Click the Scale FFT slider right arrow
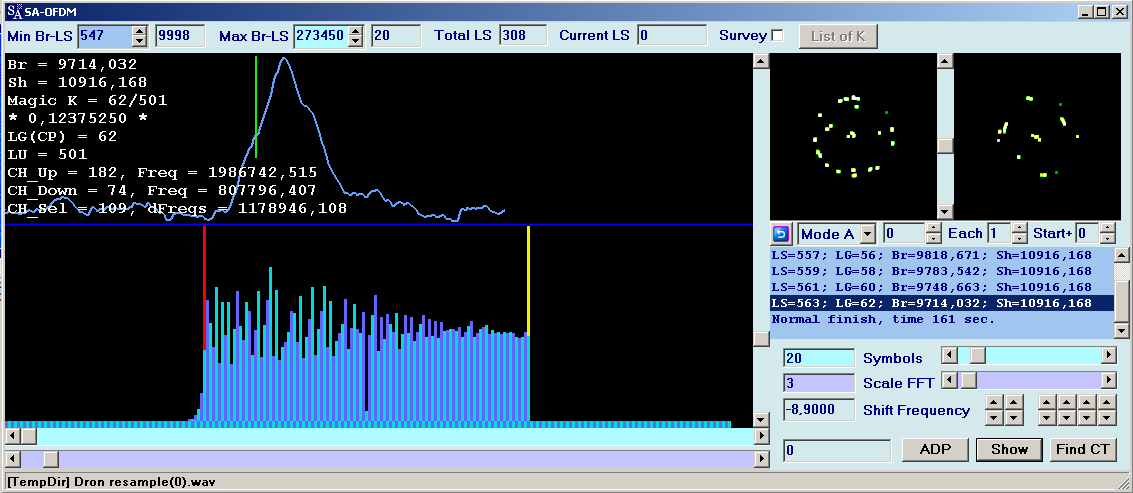 coord(1108,380)
